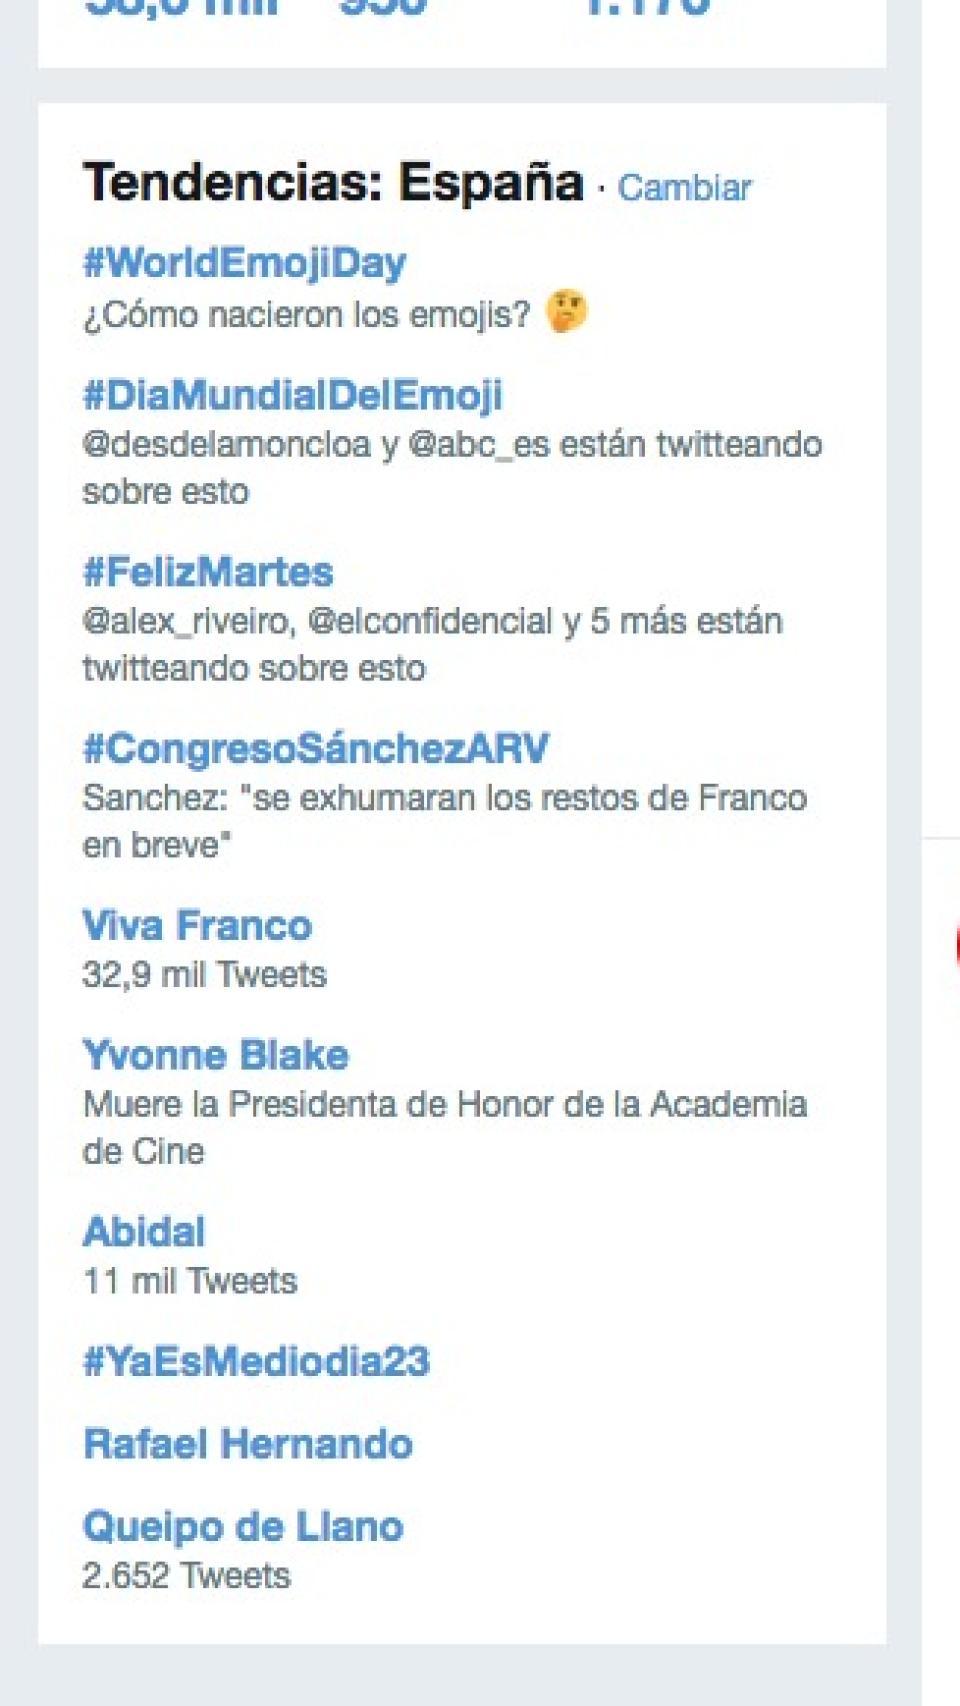Open the '¿Cómo nacieron los emojis?' description
This screenshot has height=1706, width=960.
click(x=306, y=315)
